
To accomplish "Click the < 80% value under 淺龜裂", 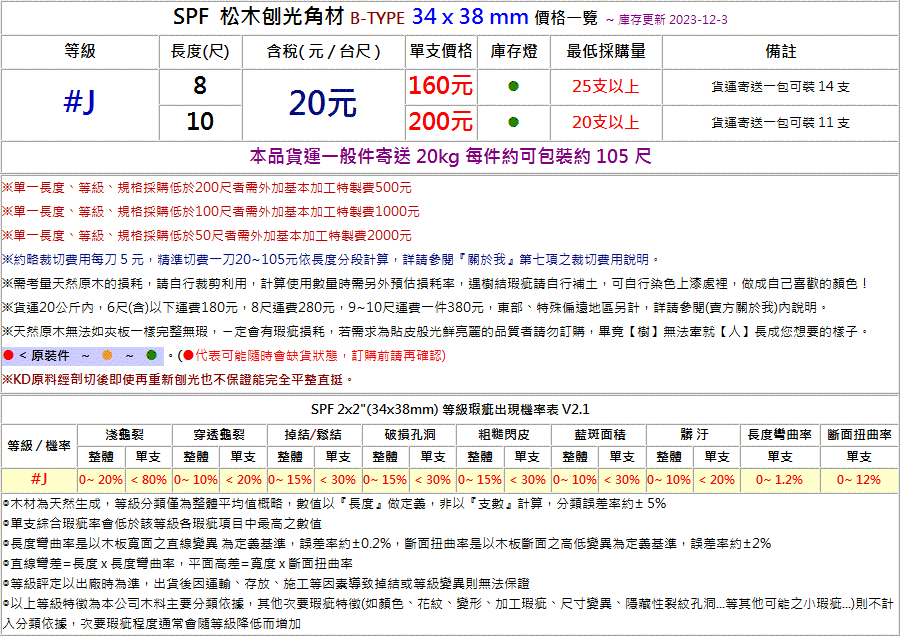I will point(148,480).
